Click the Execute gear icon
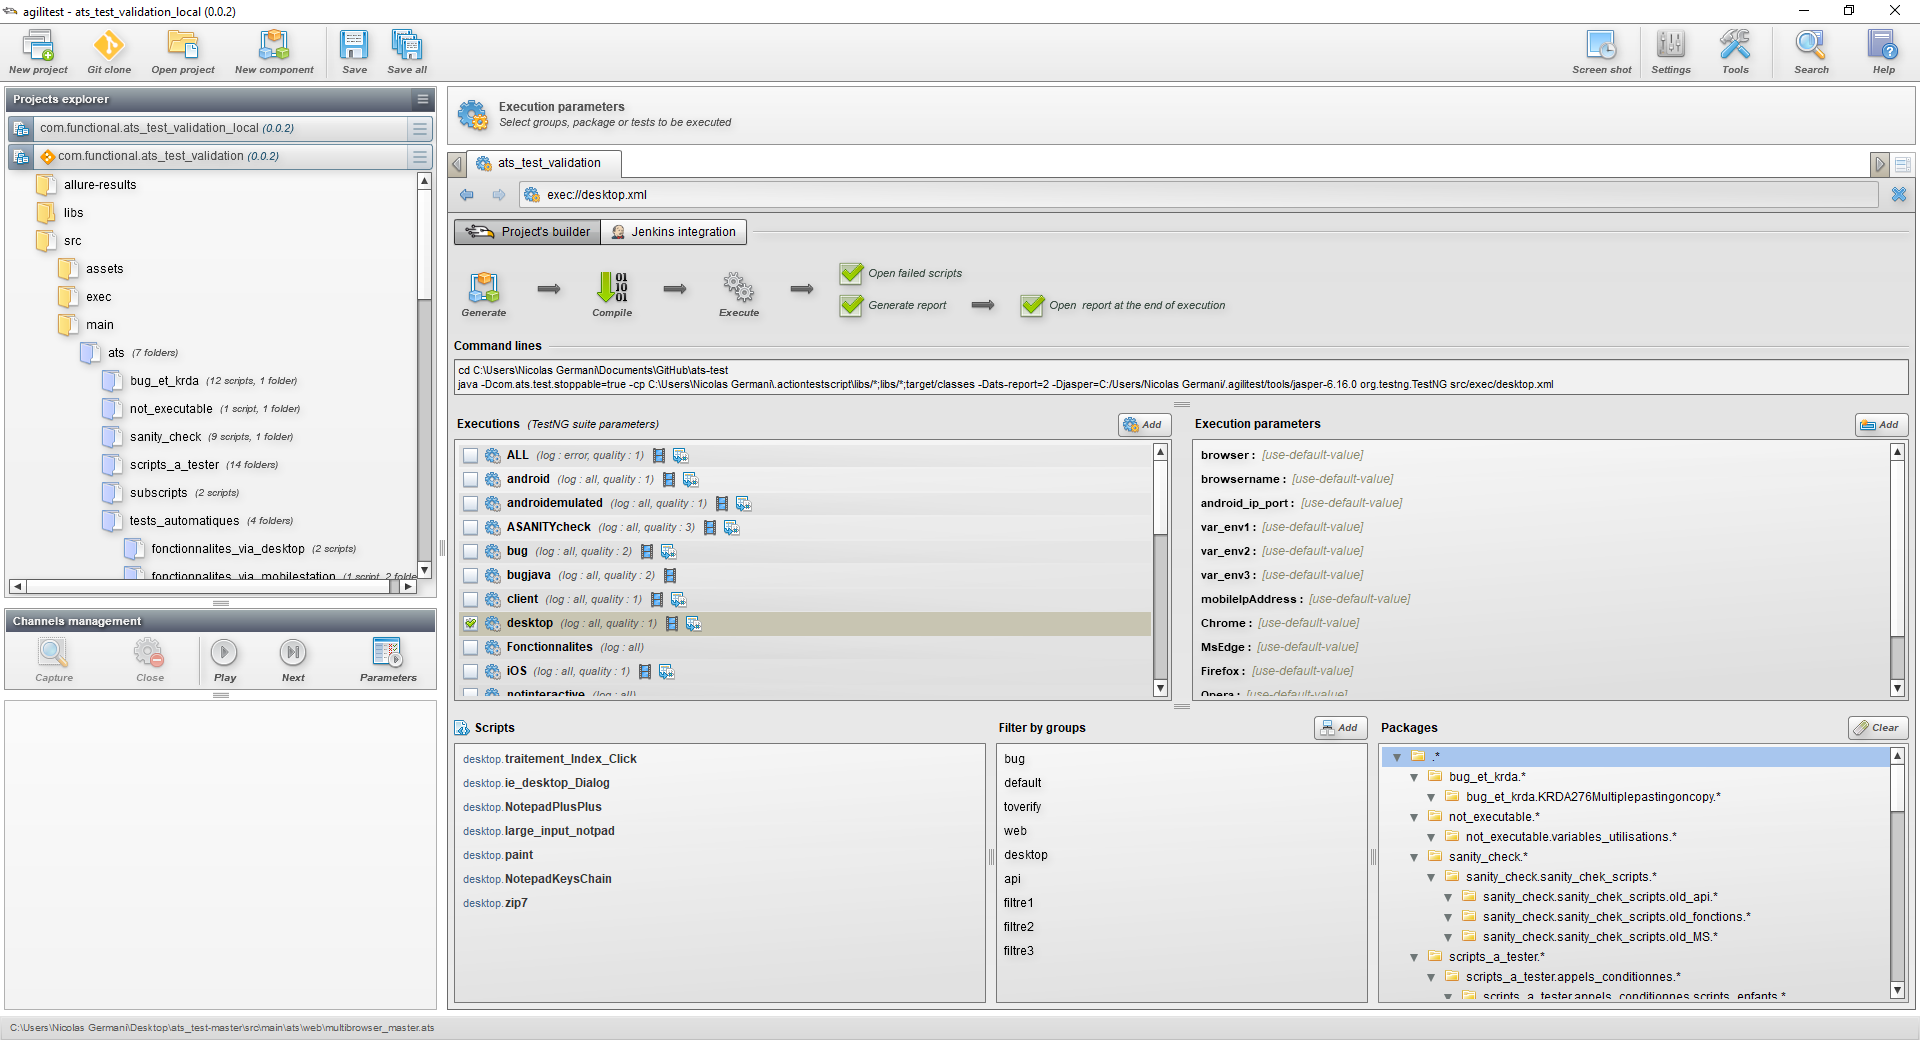The height and width of the screenshot is (1040, 1920). tap(738, 288)
